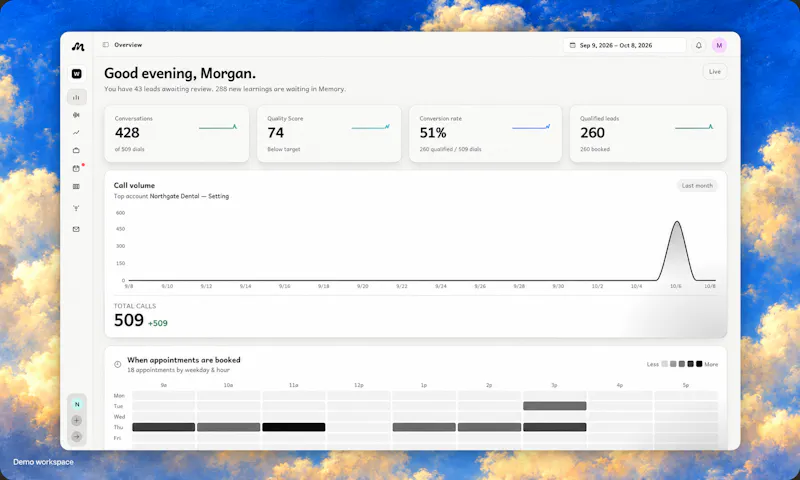Image resolution: width=800 pixels, height=480 pixels.
Task: Click the 43 leads awaiting review message
Action: (x=225, y=89)
